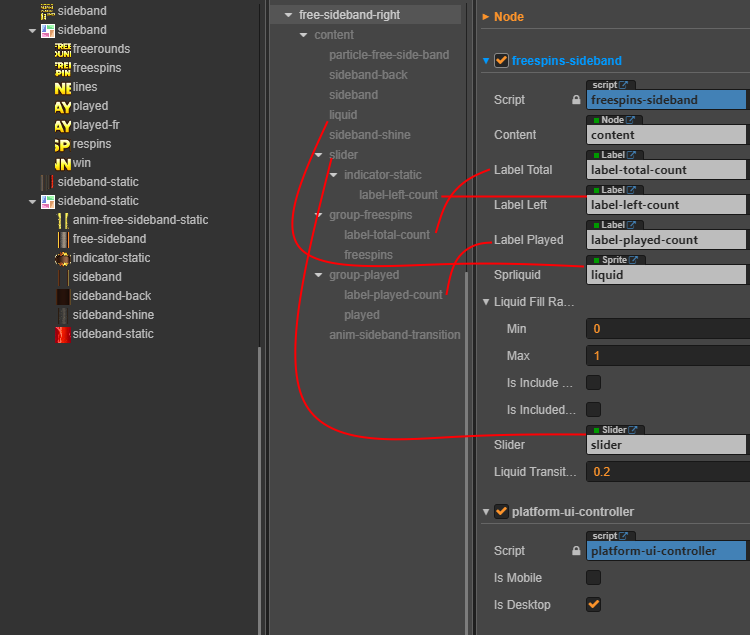Click the free-sideband asset icon
The image size is (750, 635).
63,240
